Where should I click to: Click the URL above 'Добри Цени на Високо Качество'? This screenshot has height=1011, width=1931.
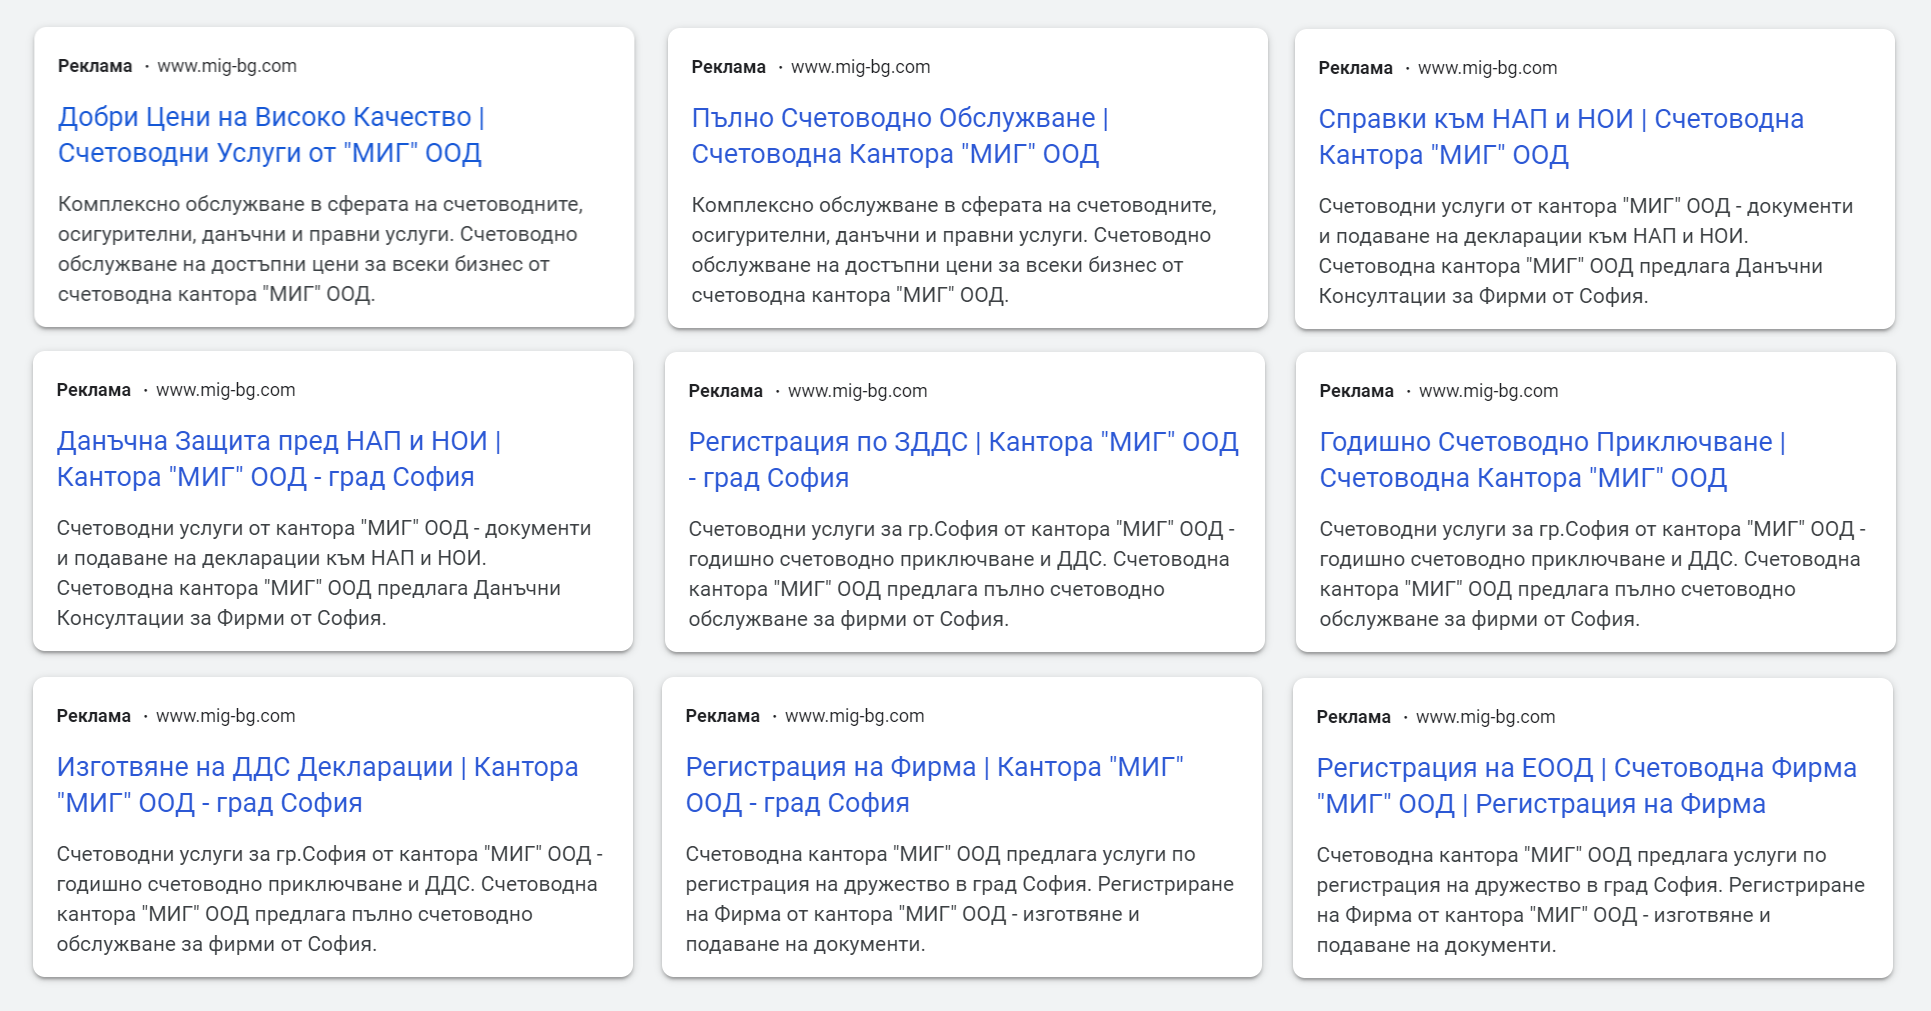point(227,66)
